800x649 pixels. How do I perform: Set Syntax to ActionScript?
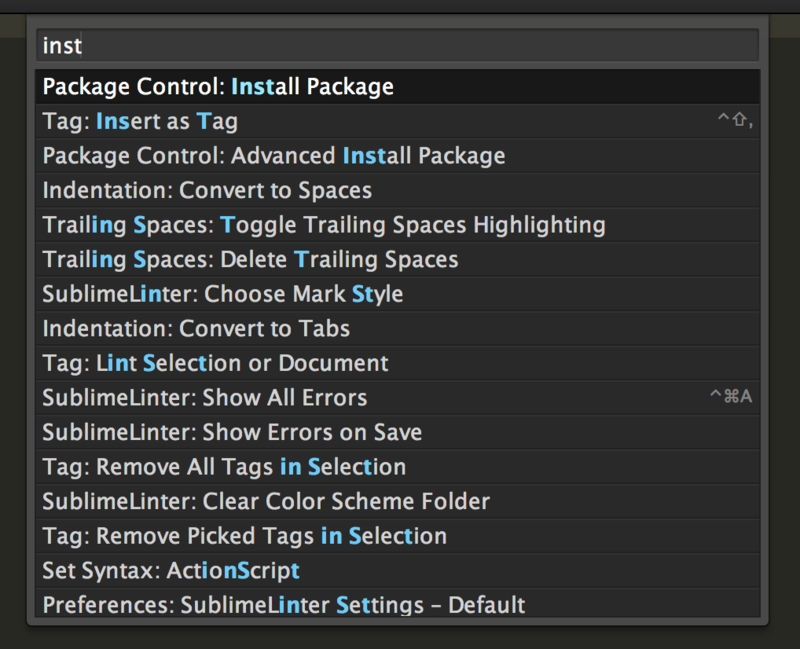click(x=171, y=571)
